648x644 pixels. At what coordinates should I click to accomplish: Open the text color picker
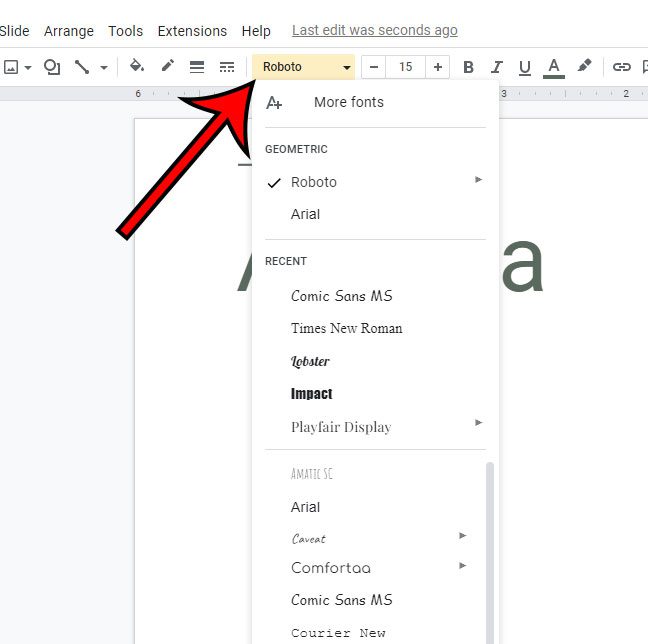[553, 67]
